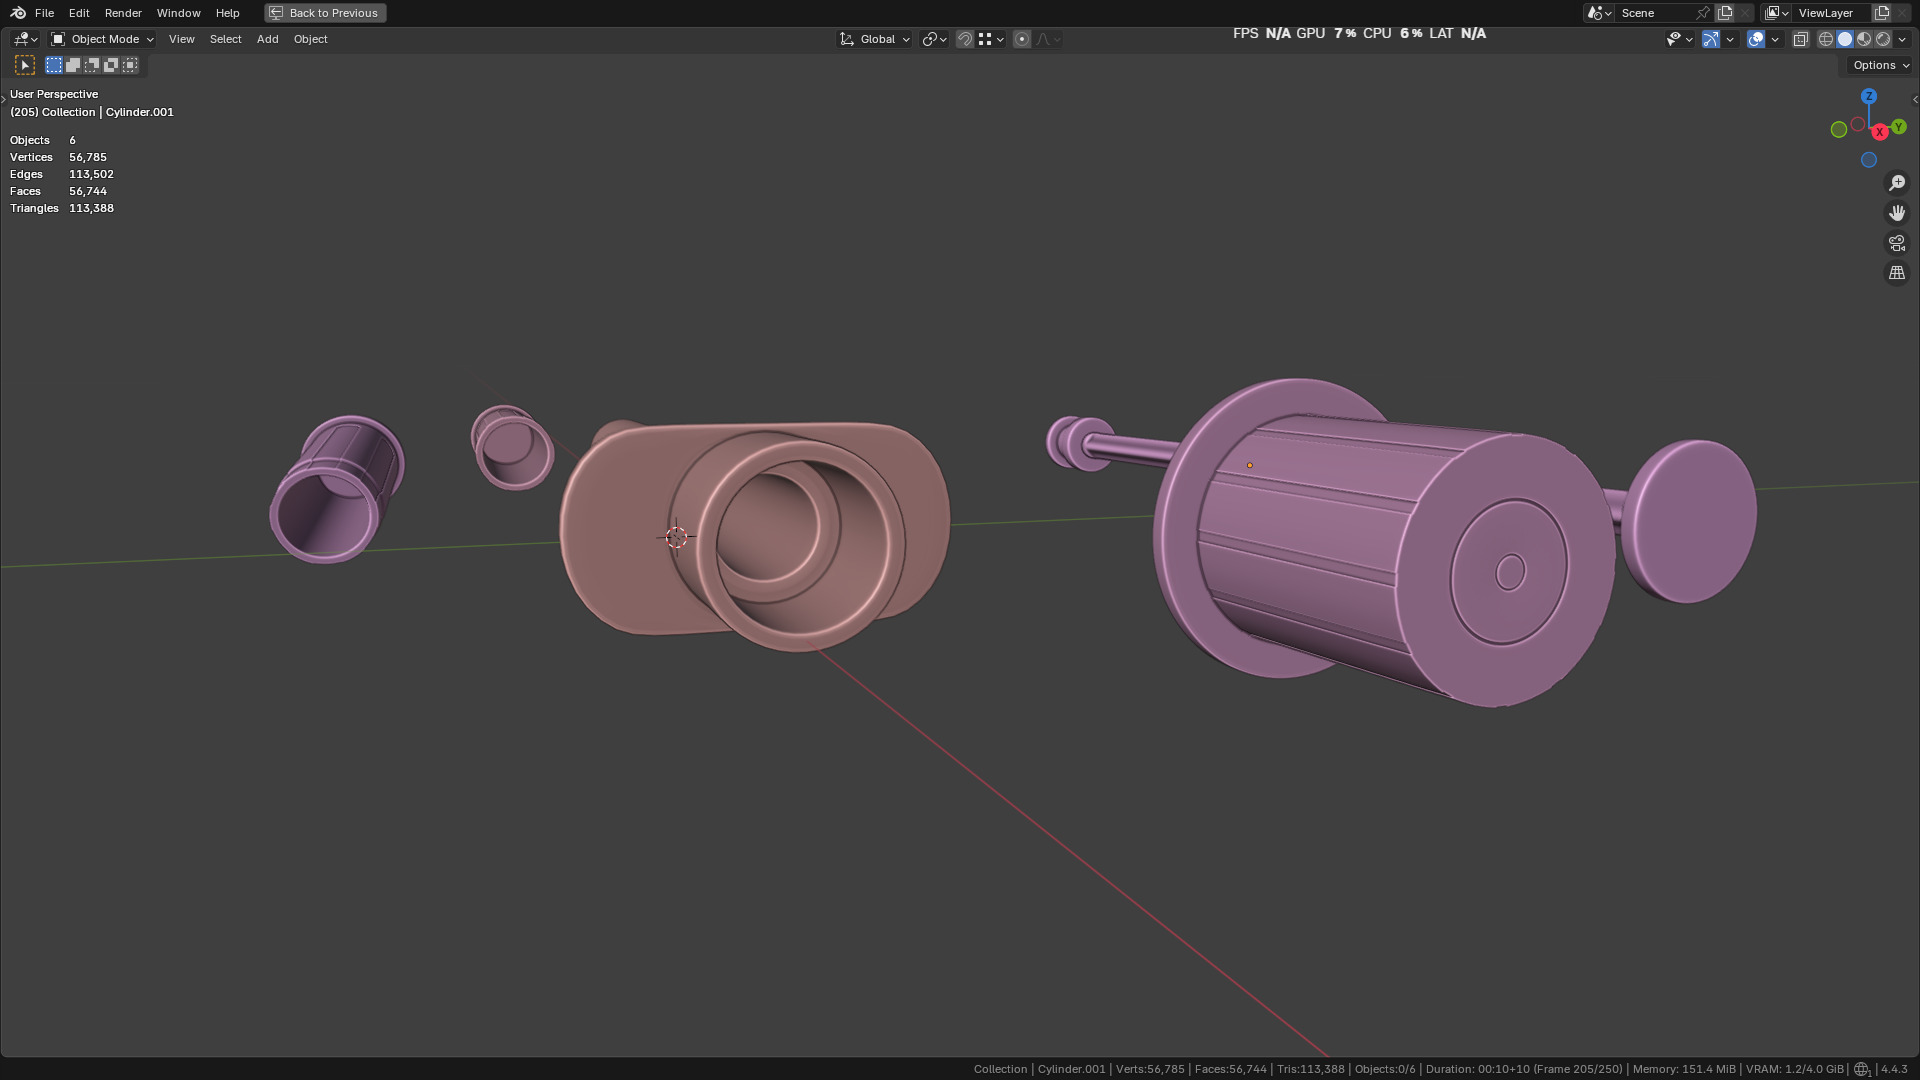Toggle snapping magnet button
The image size is (1920, 1080).
965,39
